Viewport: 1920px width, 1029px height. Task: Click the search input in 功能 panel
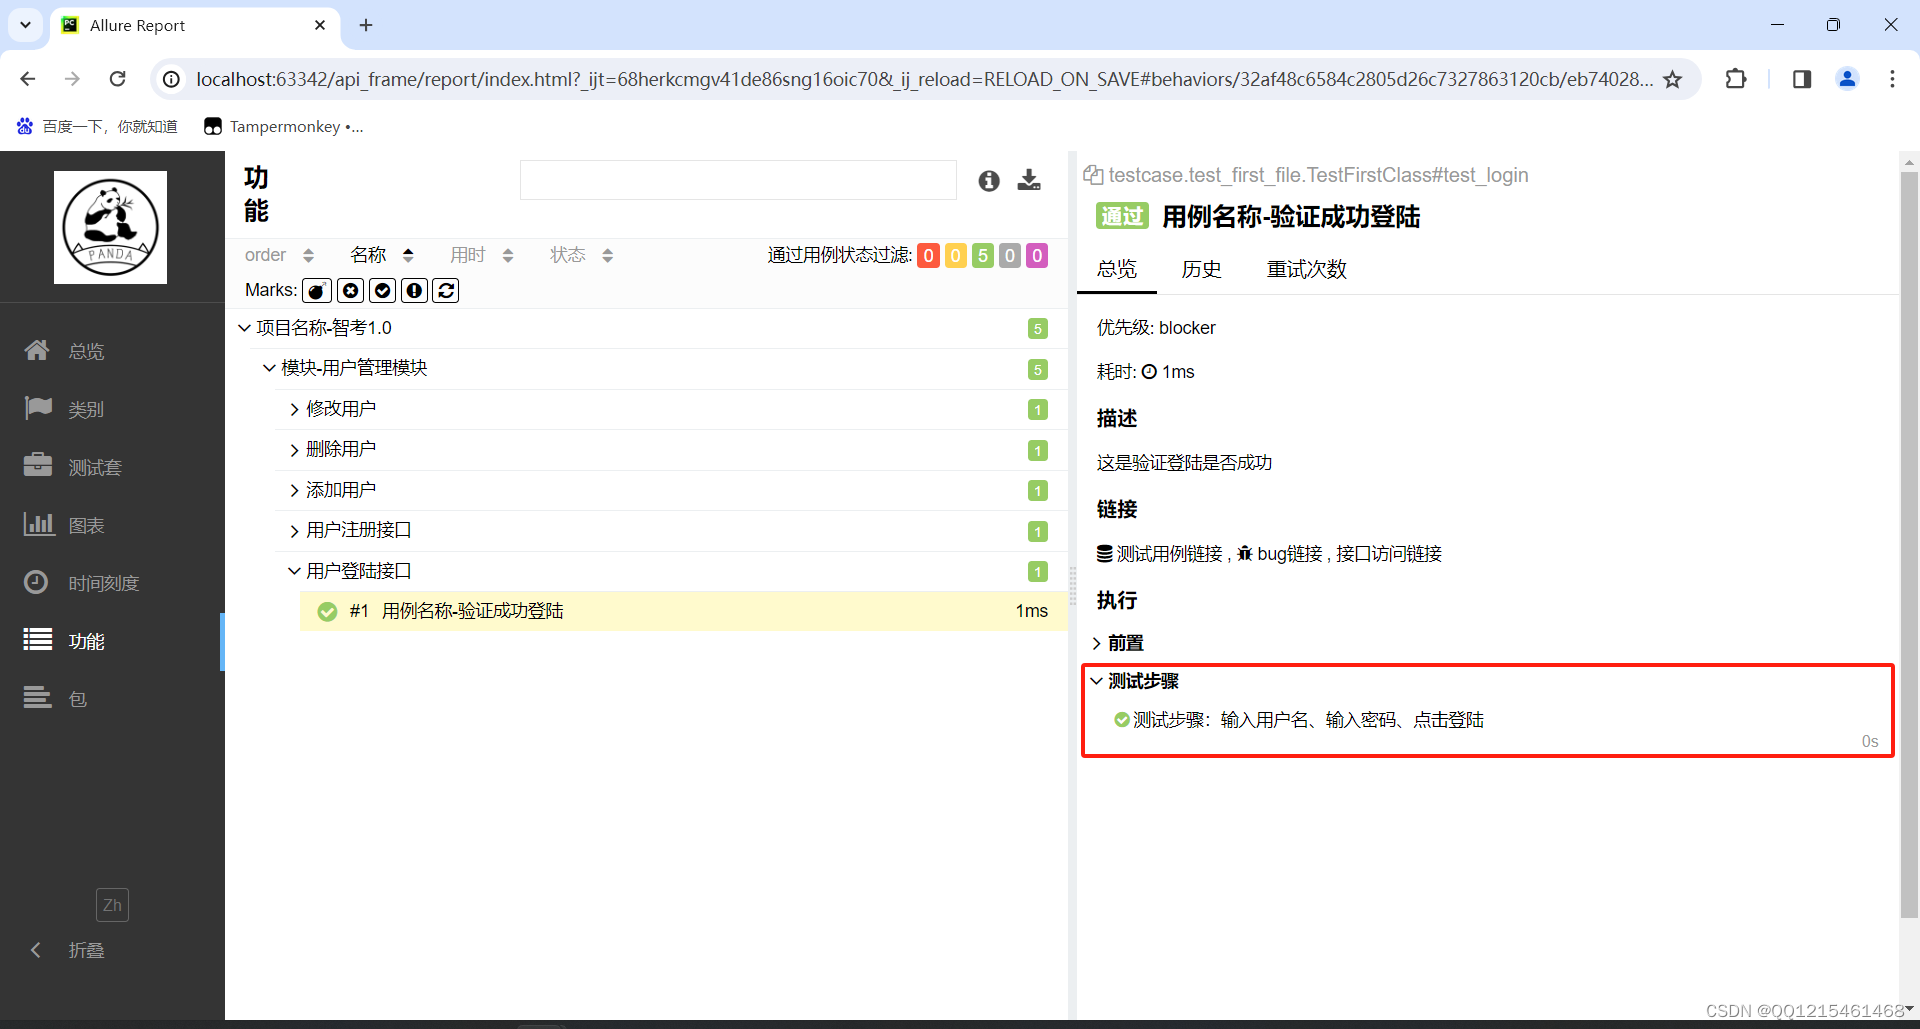[738, 180]
